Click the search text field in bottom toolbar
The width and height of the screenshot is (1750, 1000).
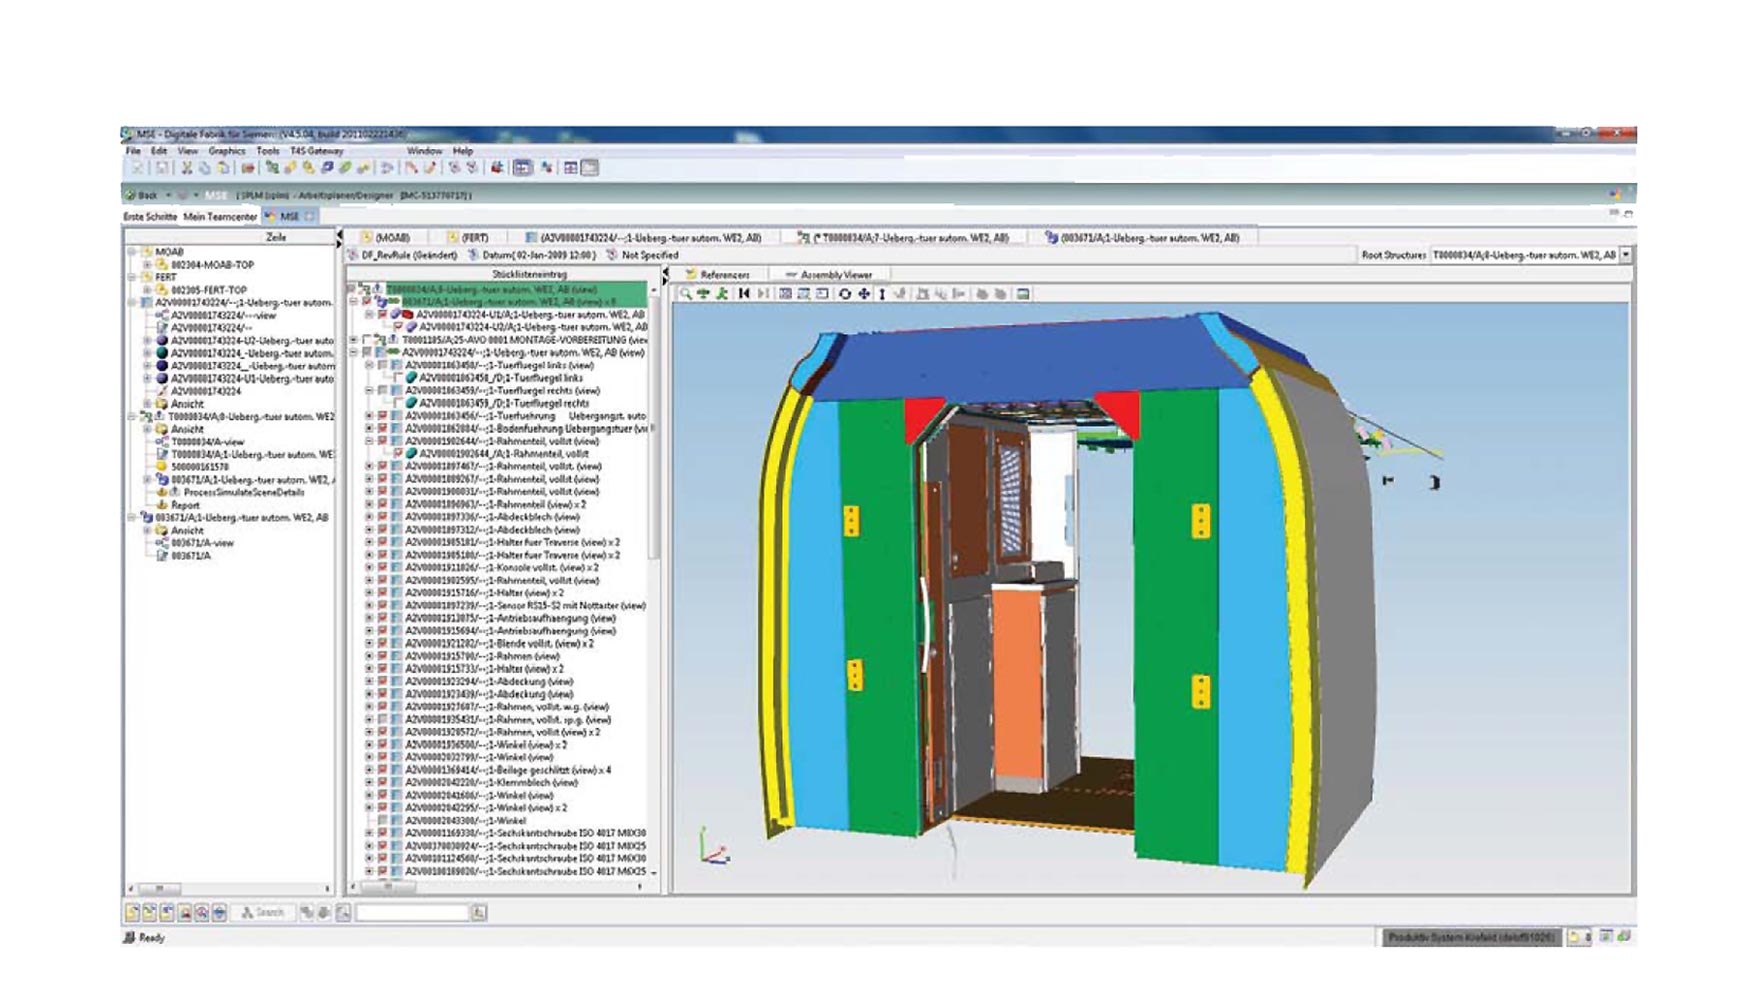pyautogui.click(x=412, y=912)
